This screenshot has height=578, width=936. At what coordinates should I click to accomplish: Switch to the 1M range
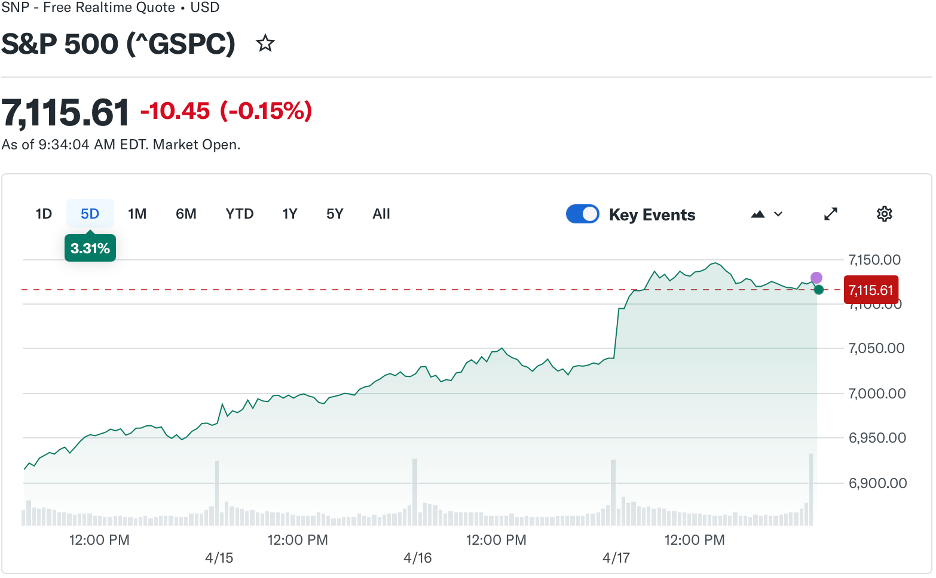pyautogui.click(x=137, y=214)
